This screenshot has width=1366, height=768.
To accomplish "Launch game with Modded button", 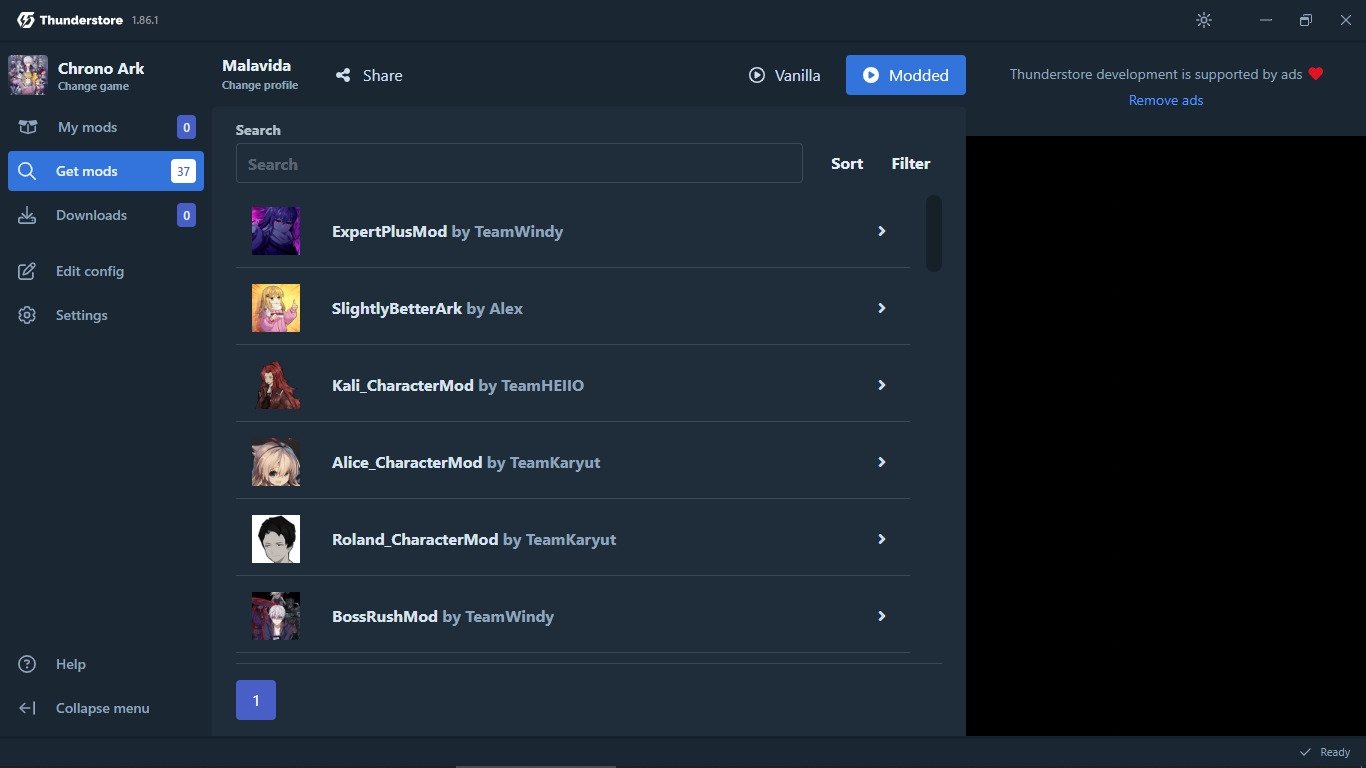I will pos(906,75).
